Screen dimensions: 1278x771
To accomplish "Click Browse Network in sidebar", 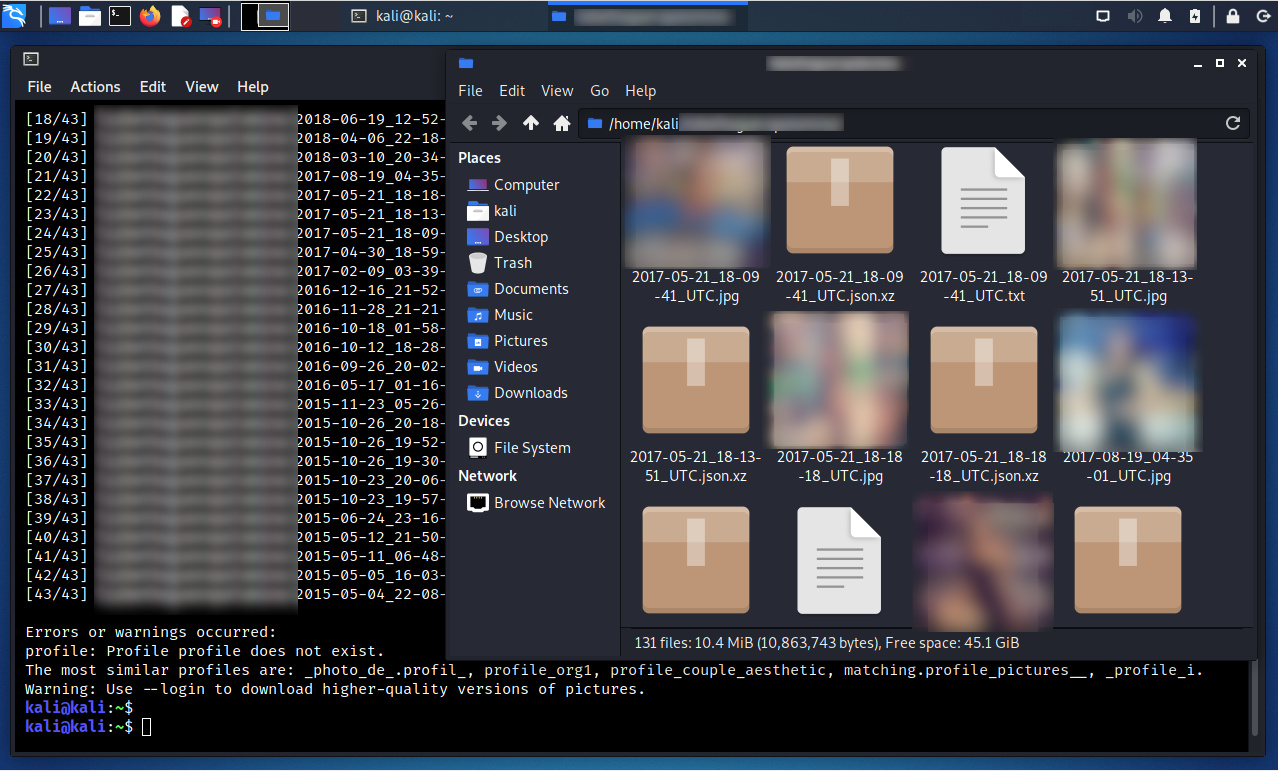I will coord(549,503).
